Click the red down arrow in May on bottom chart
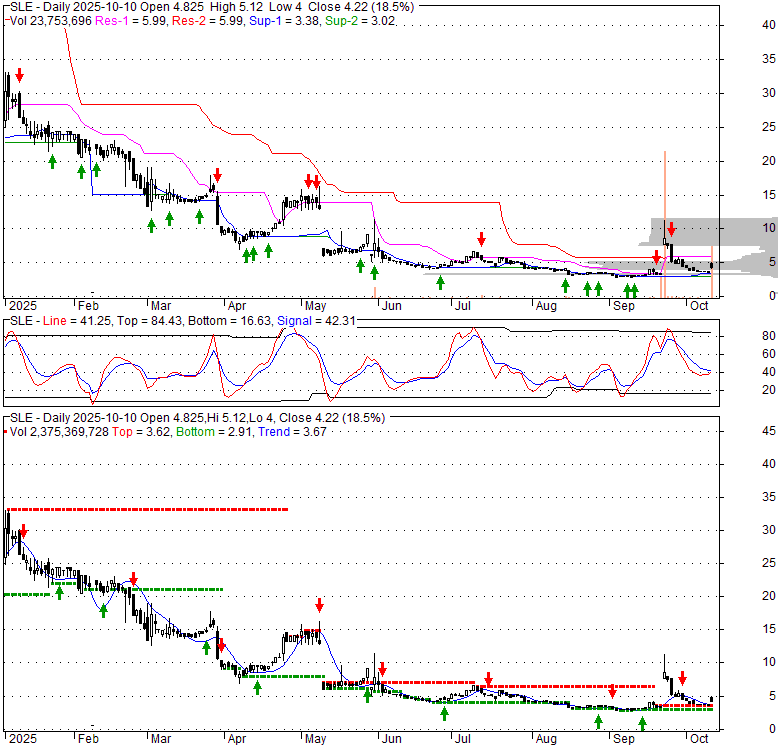The height and width of the screenshot is (745, 780). click(x=319, y=605)
